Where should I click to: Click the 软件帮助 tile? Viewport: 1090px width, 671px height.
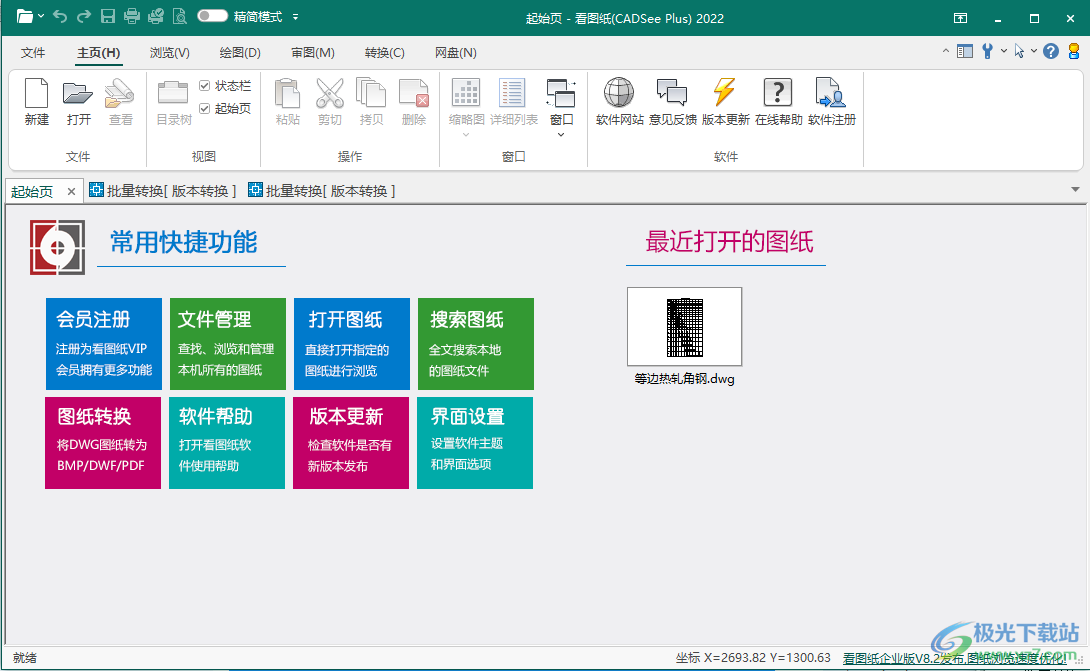point(227,443)
